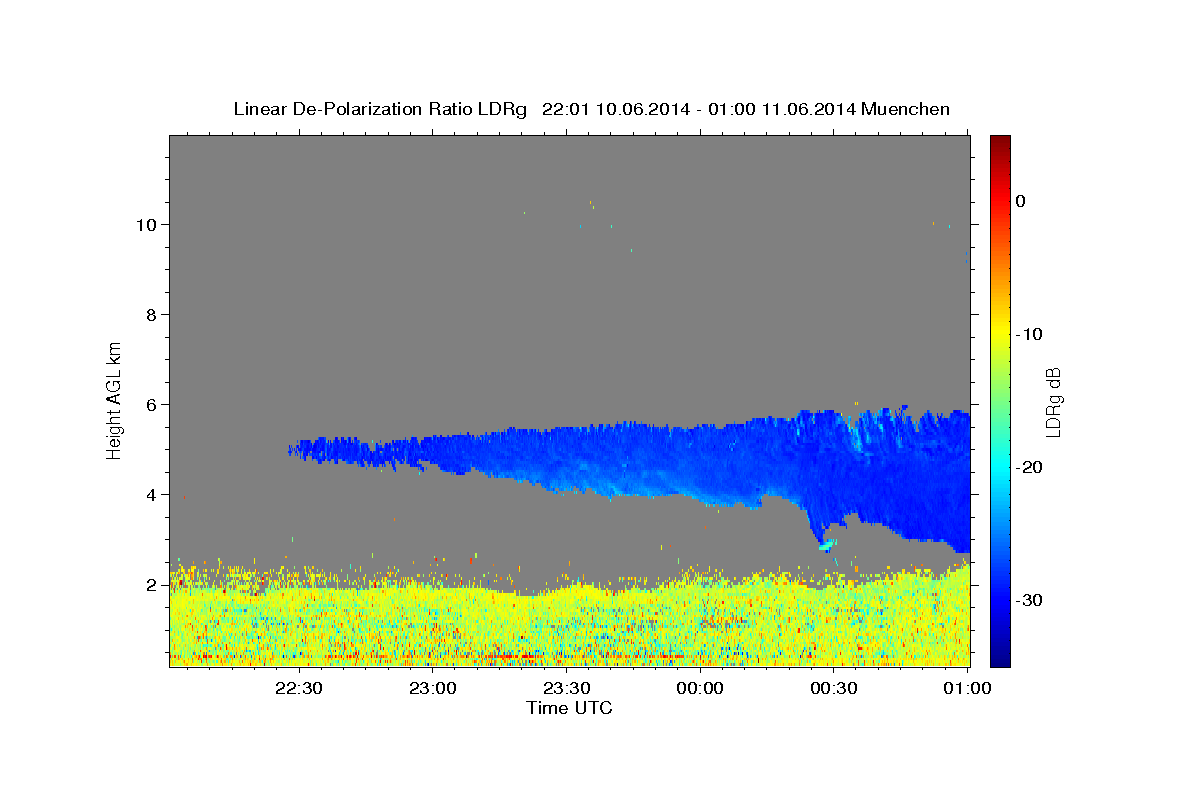Click the 23:00 time tick label
Screen dimensions: 1200x800
tap(432, 688)
